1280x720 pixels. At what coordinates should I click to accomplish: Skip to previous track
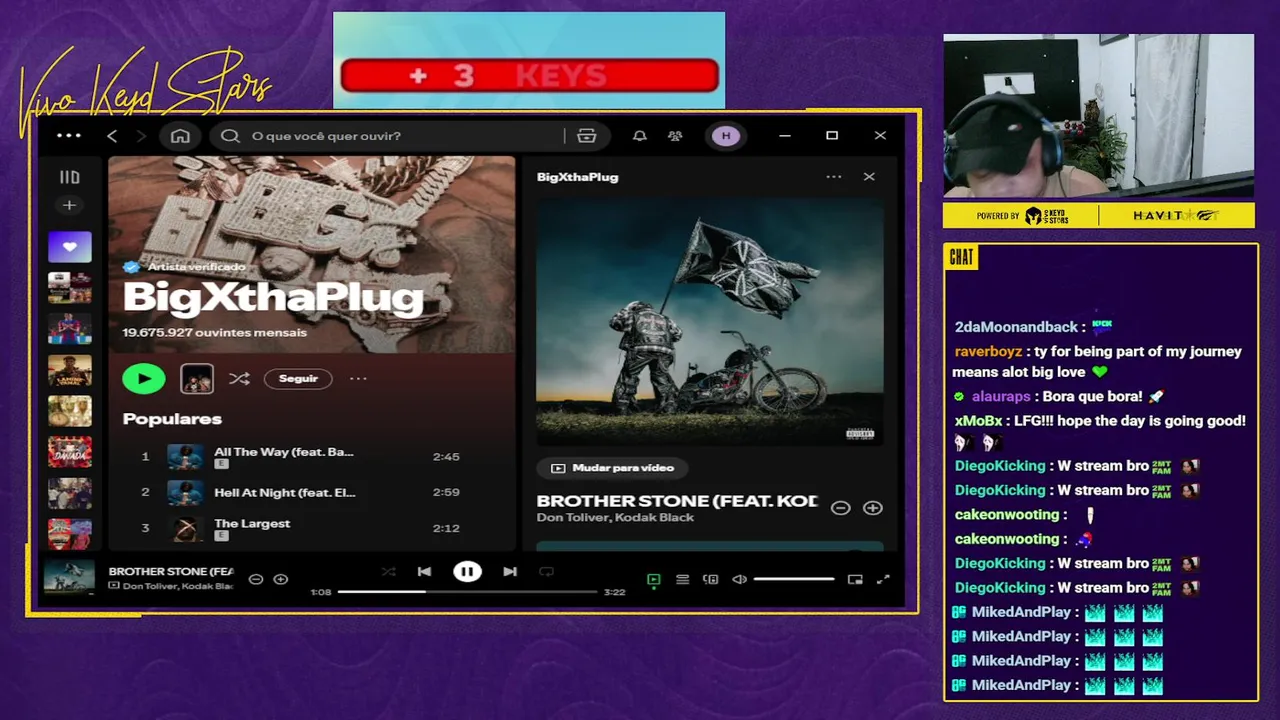424,571
